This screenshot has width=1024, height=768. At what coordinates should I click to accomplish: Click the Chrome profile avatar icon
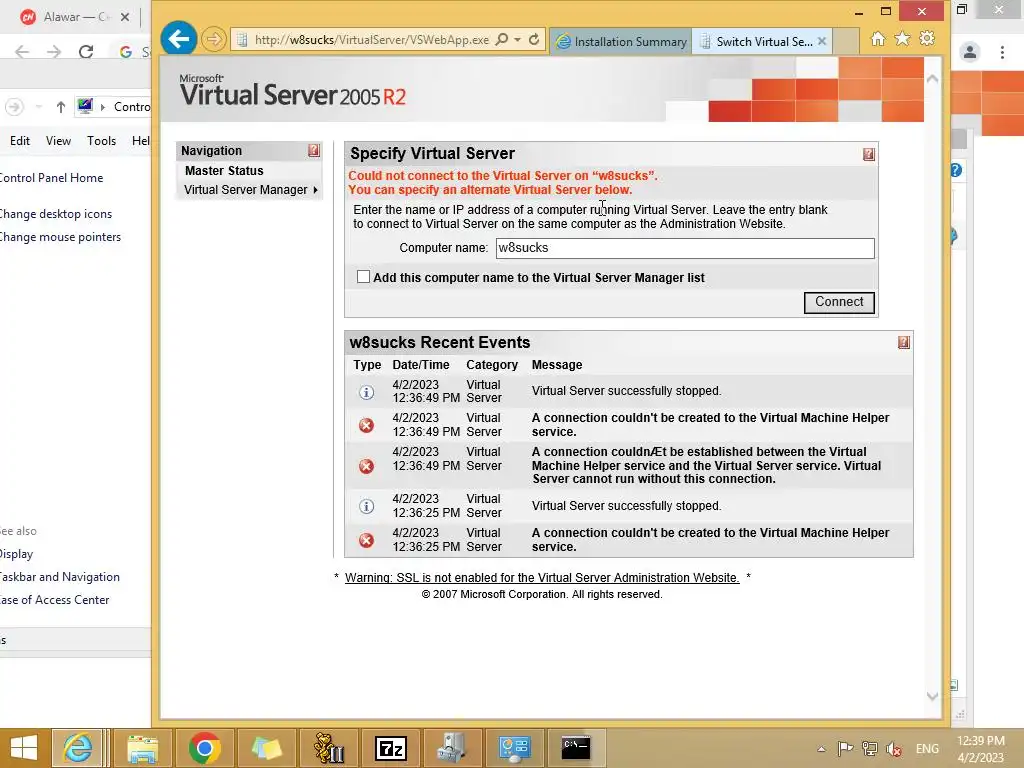pyautogui.click(x=970, y=52)
